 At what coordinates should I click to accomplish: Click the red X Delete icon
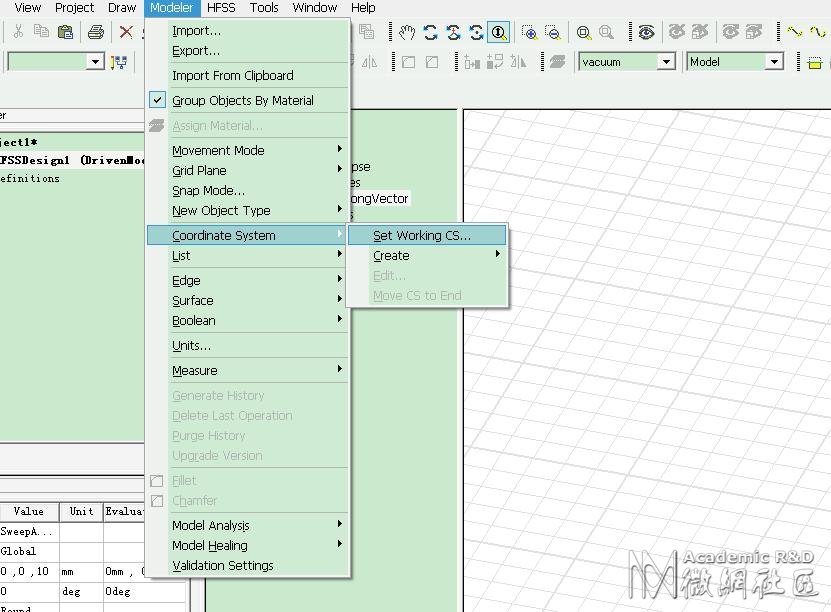click(x=126, y=32)
